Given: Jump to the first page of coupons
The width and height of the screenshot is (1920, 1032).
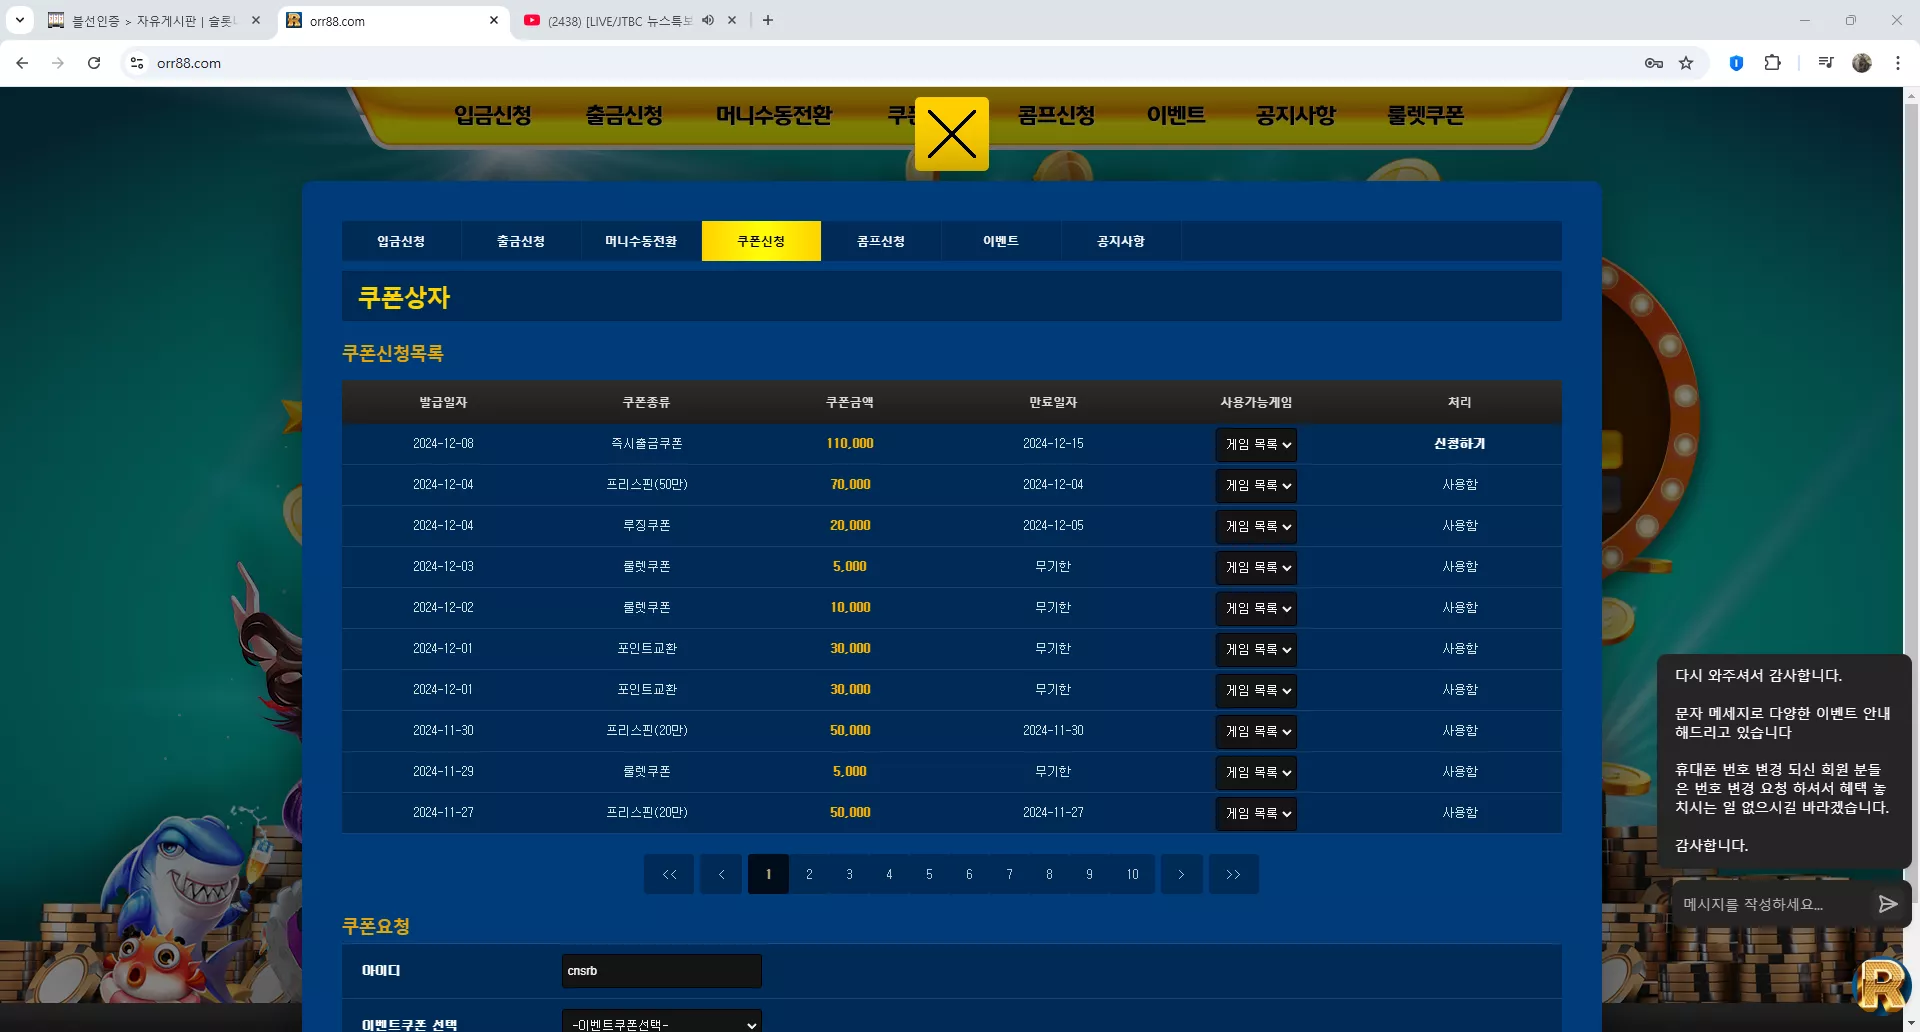Looking at the screenshot, I should click(670, 874).
